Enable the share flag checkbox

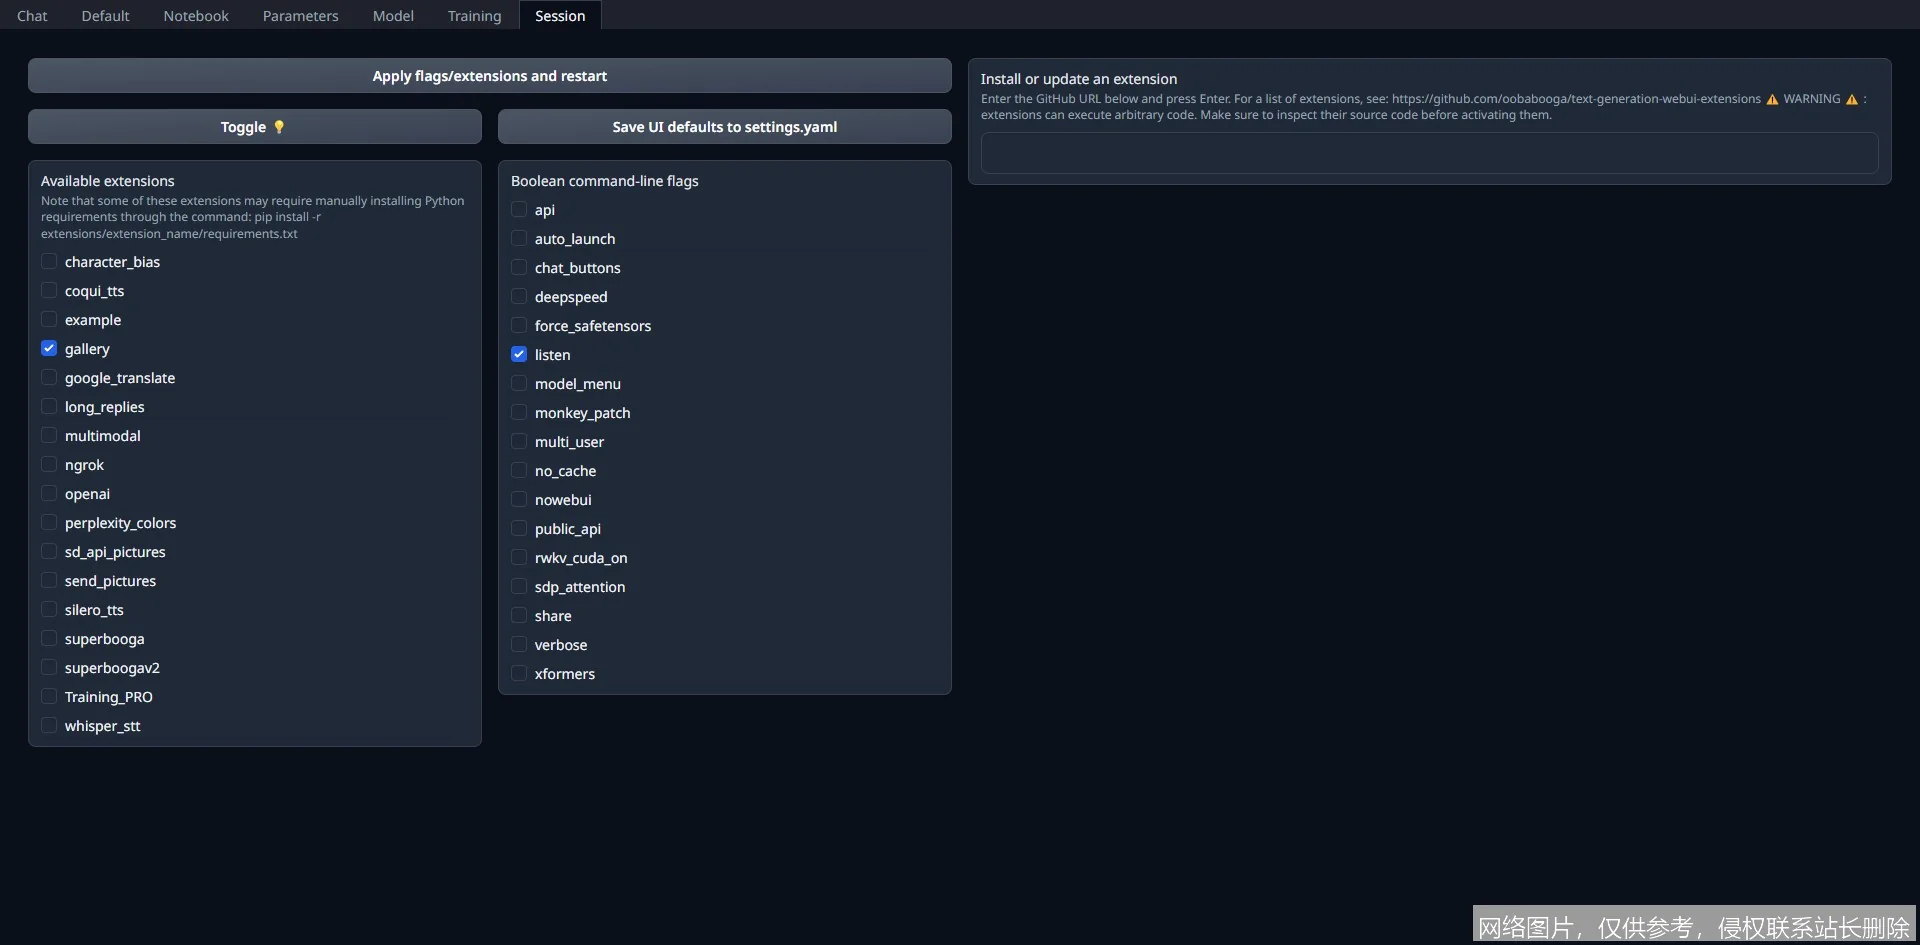point(519,616)
